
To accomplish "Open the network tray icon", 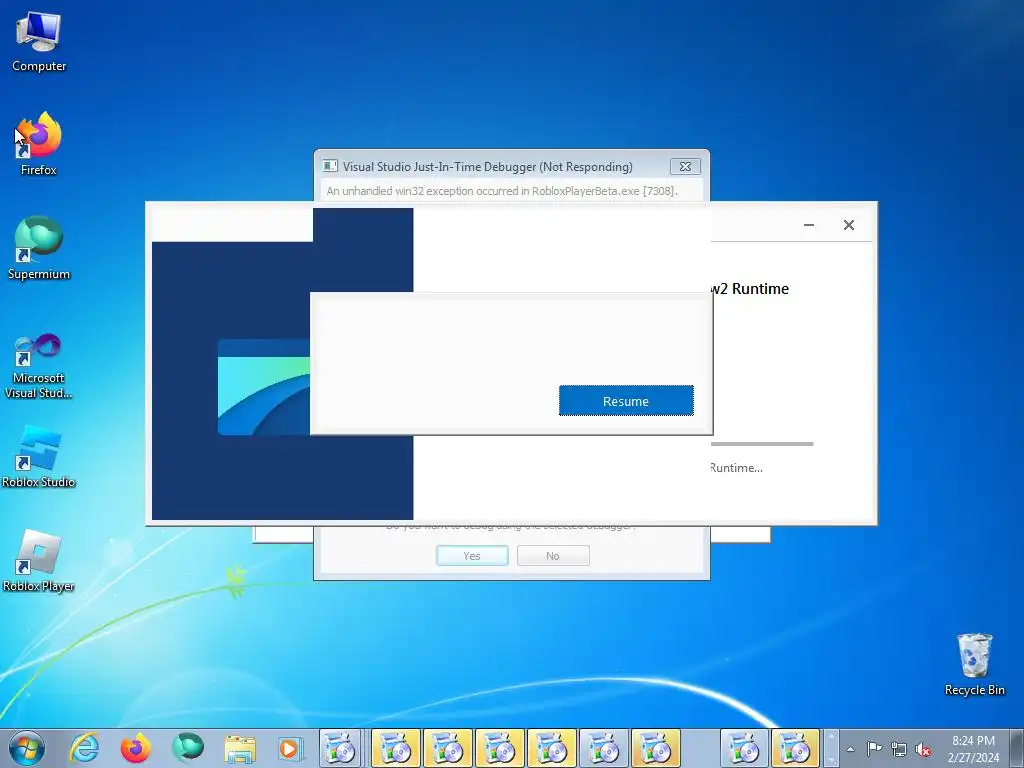I will 899,749.
